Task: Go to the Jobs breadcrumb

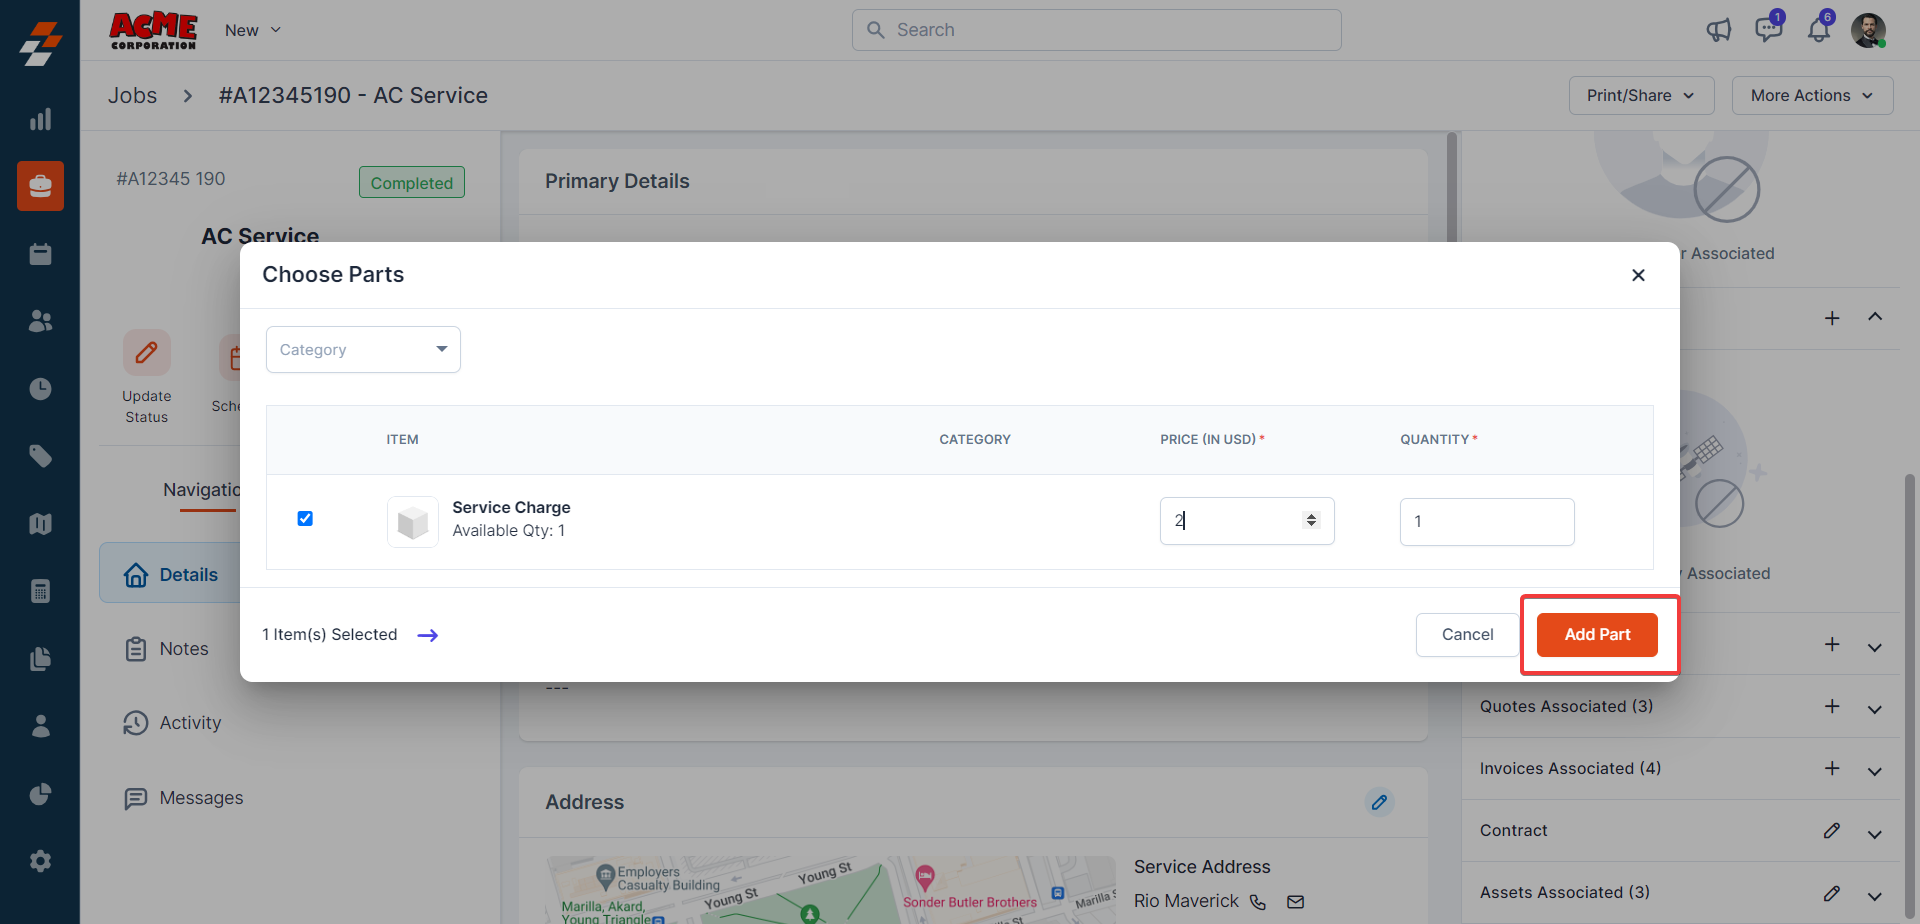Action: click(x=132, y=96)
